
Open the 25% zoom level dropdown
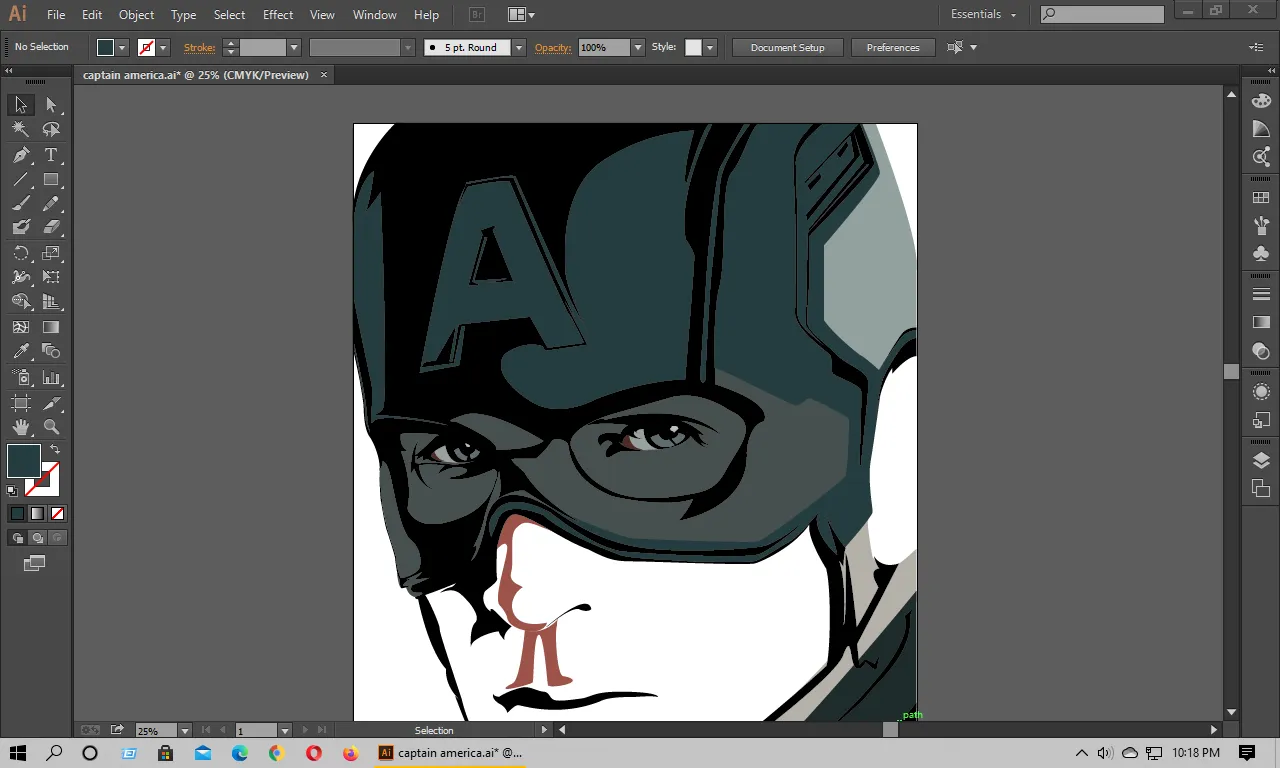(x=184, y=731)
